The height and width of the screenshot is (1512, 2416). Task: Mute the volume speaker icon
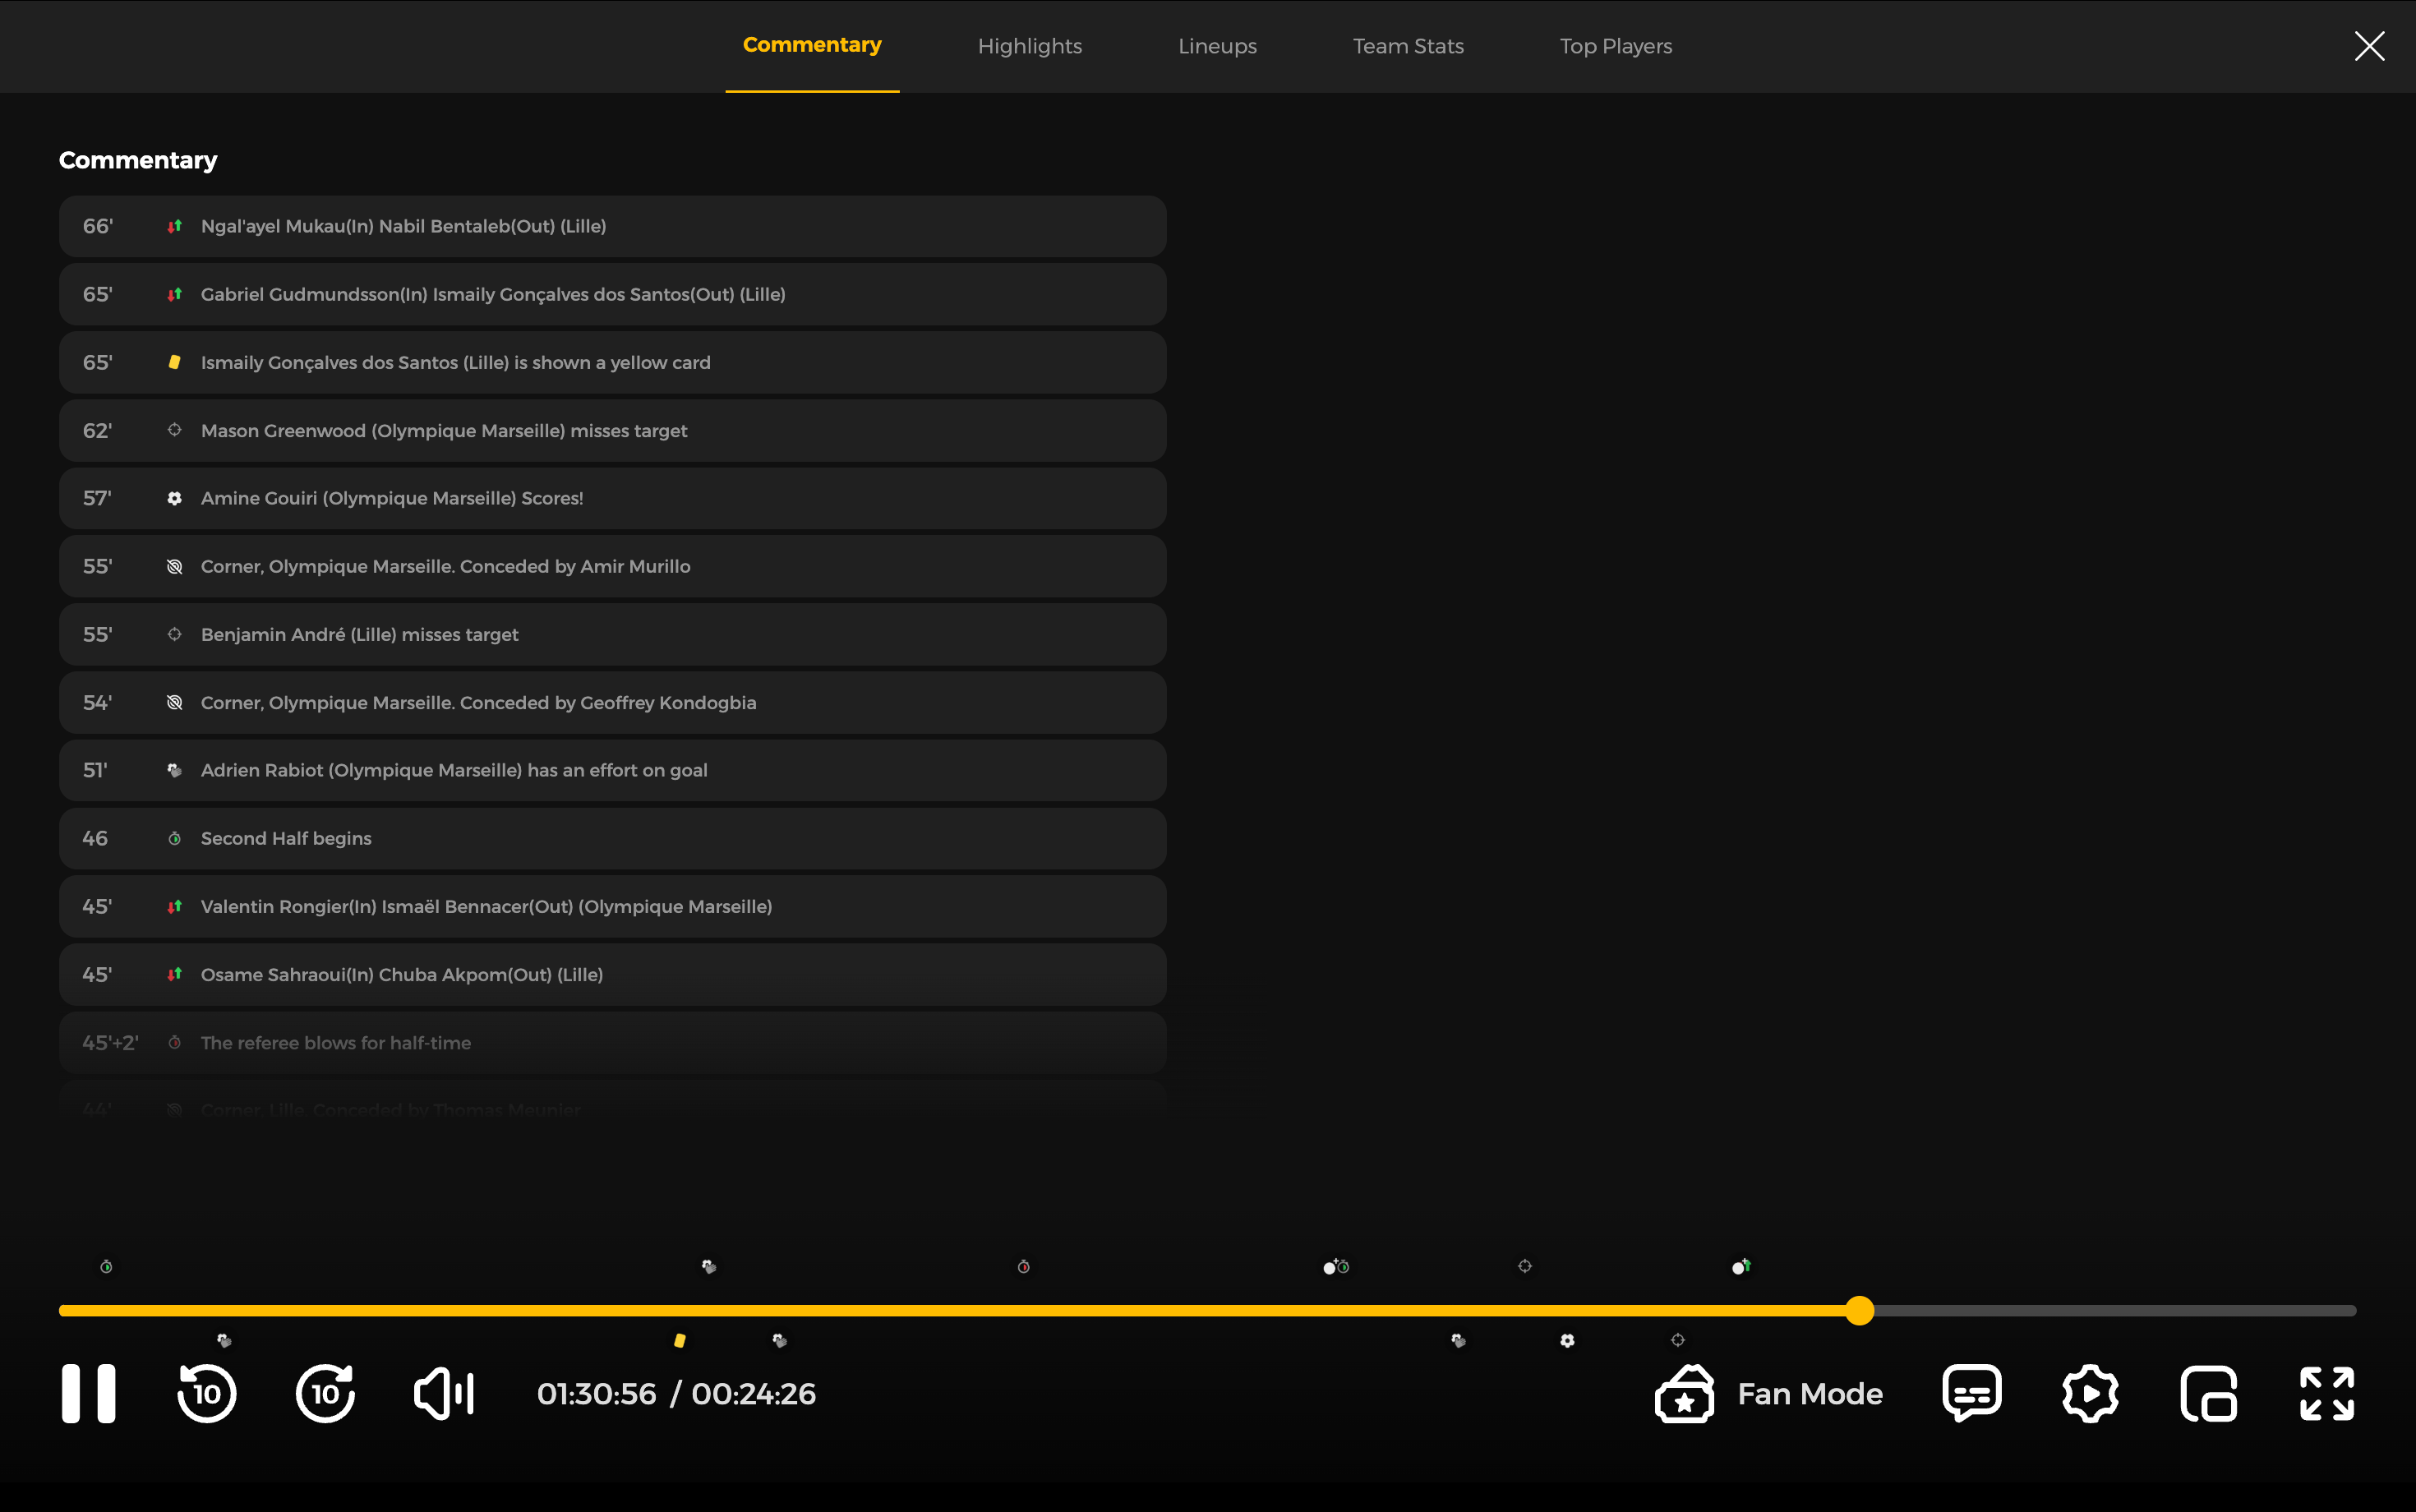pyautogui.click(x=444, y=1393)
